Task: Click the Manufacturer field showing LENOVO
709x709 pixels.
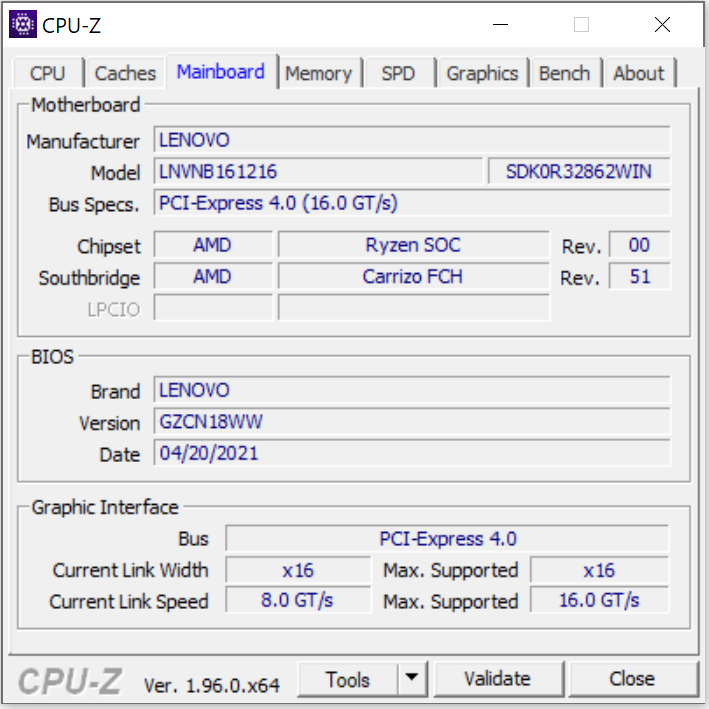Action: 412,140
